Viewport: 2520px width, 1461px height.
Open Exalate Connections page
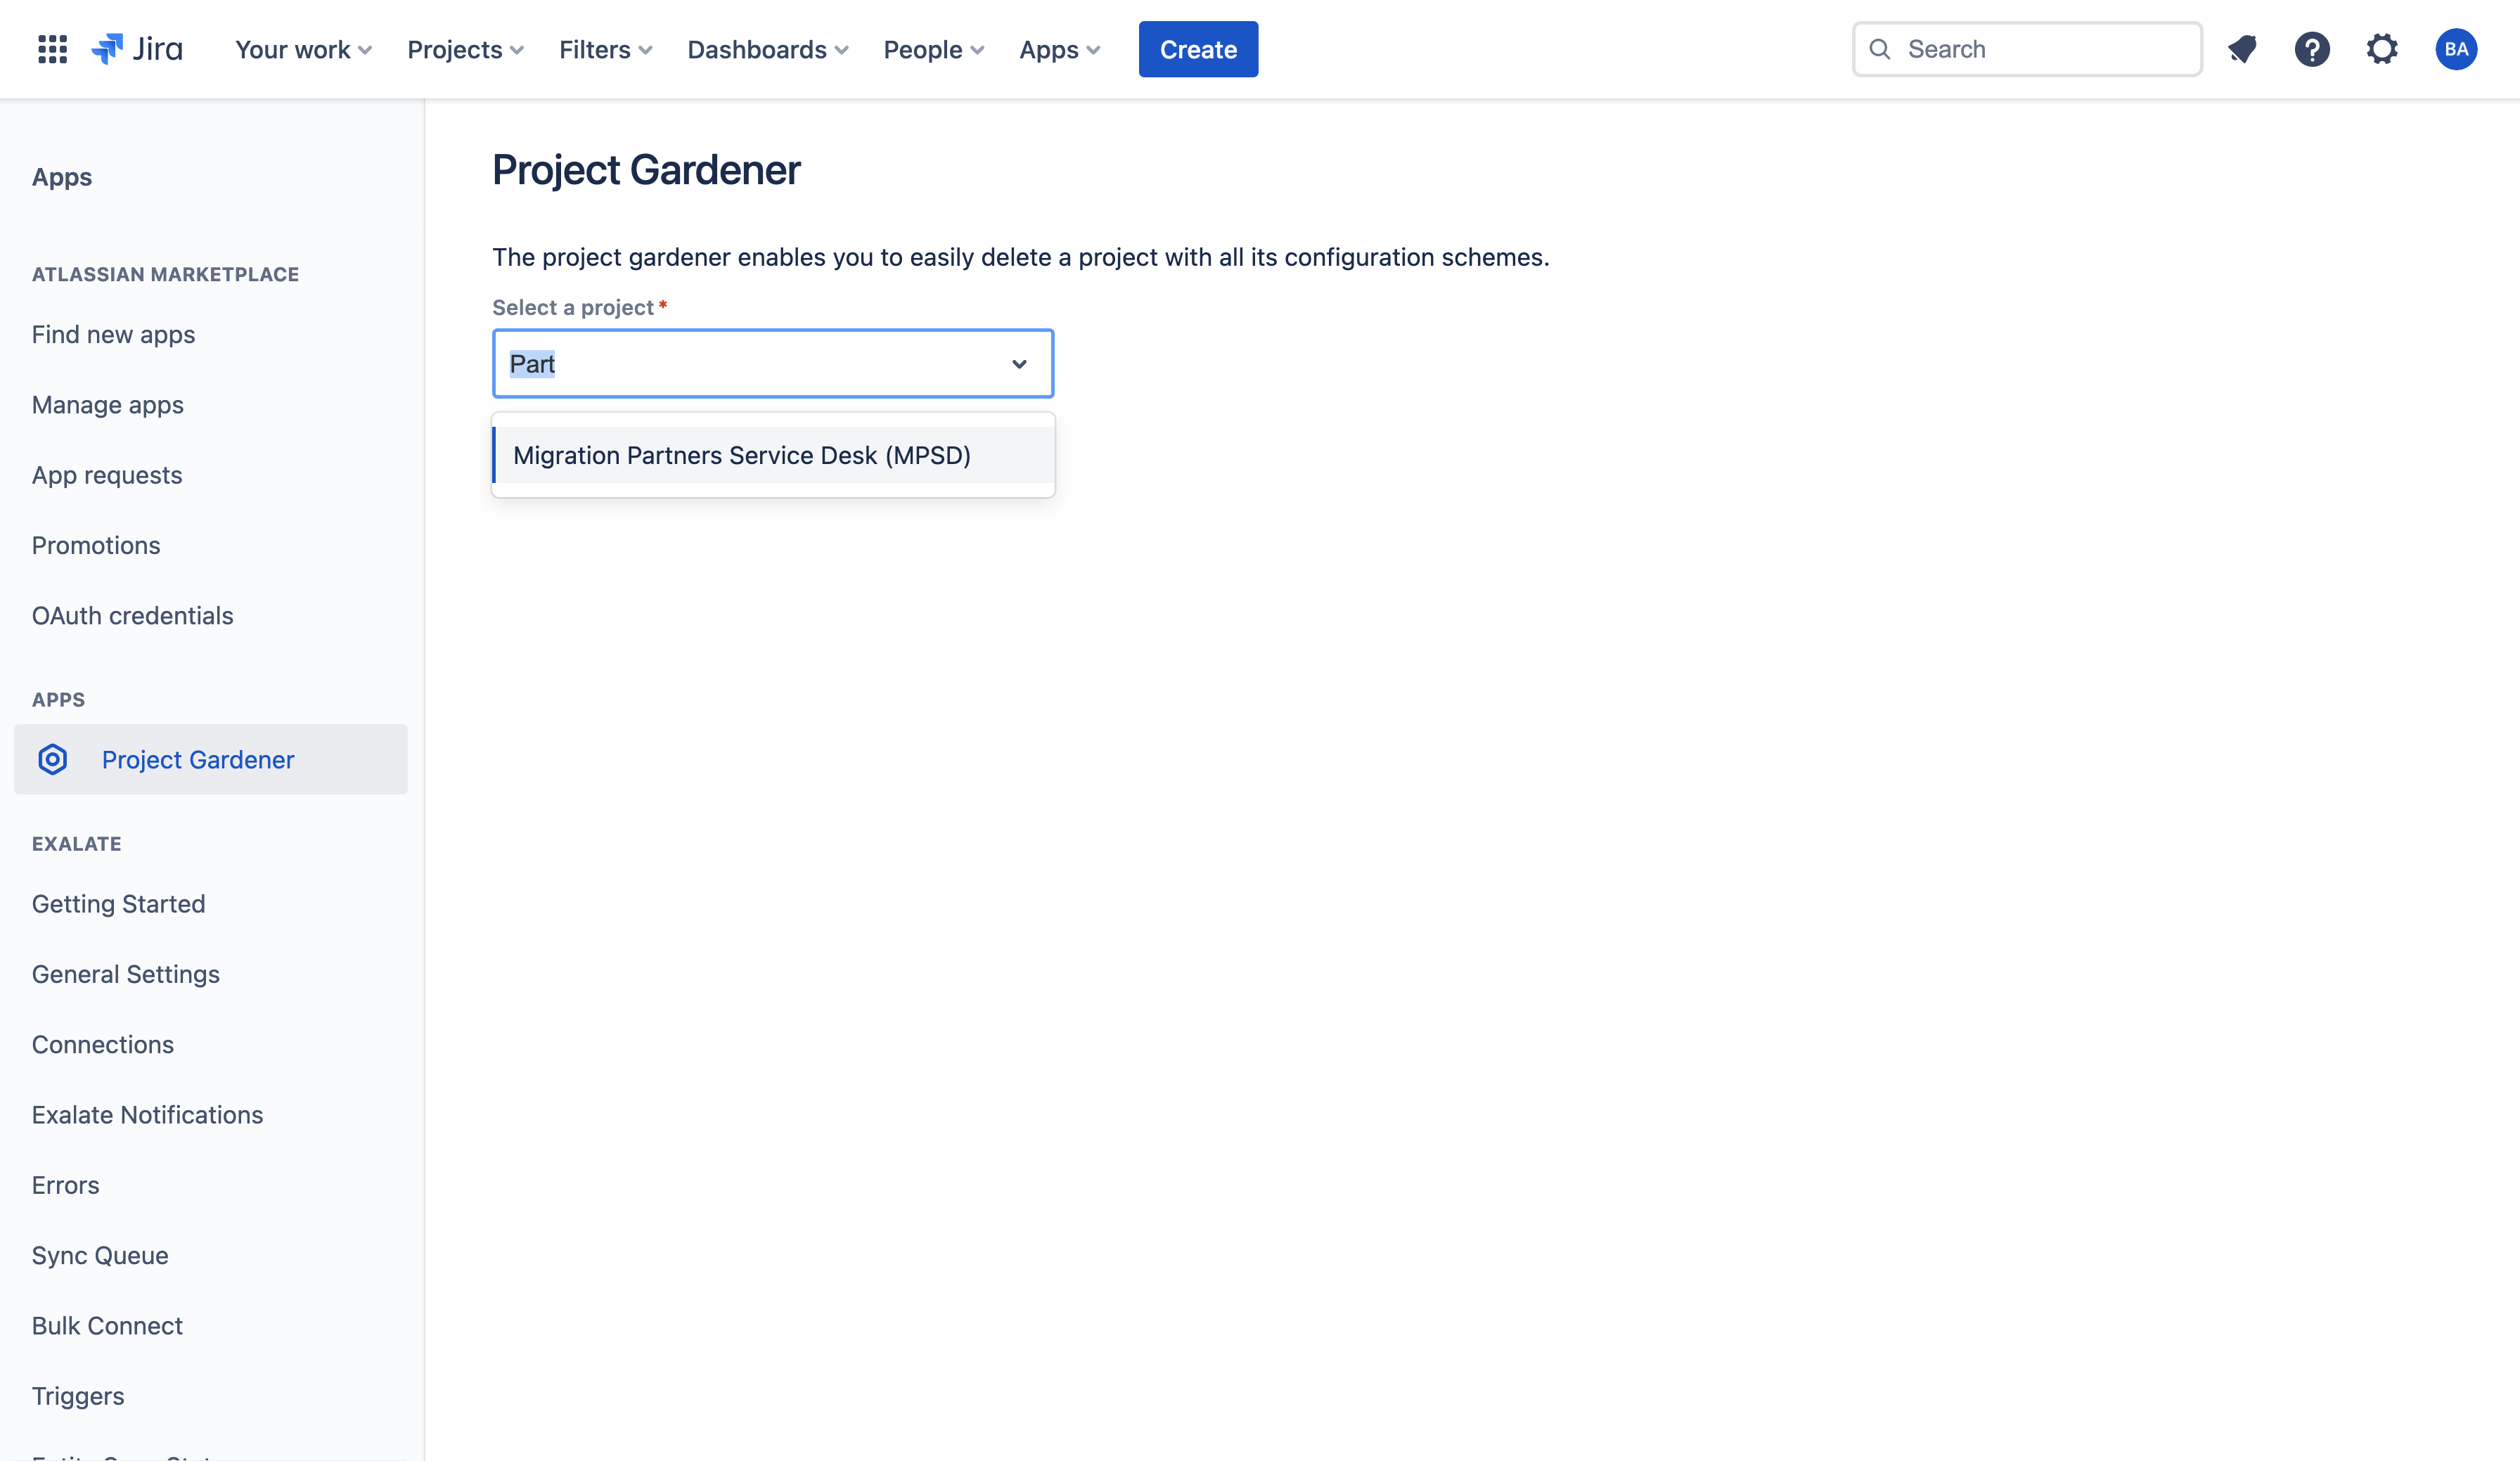103,1044
